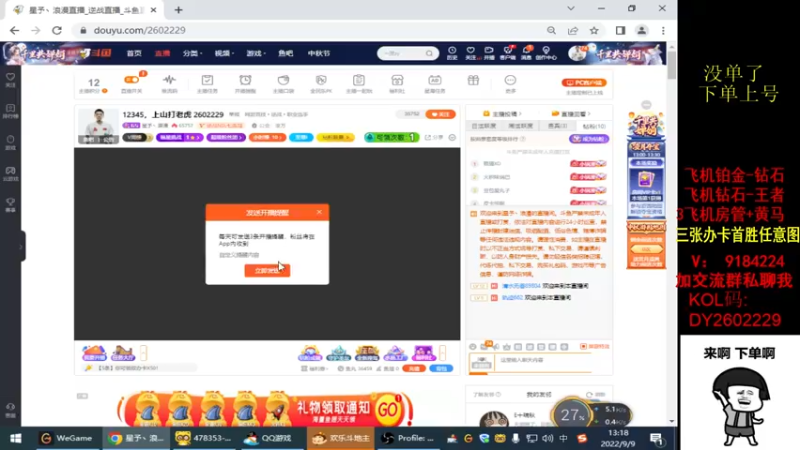
Task: Open the 首页 home menu item
Action: (x=134, y=53)
